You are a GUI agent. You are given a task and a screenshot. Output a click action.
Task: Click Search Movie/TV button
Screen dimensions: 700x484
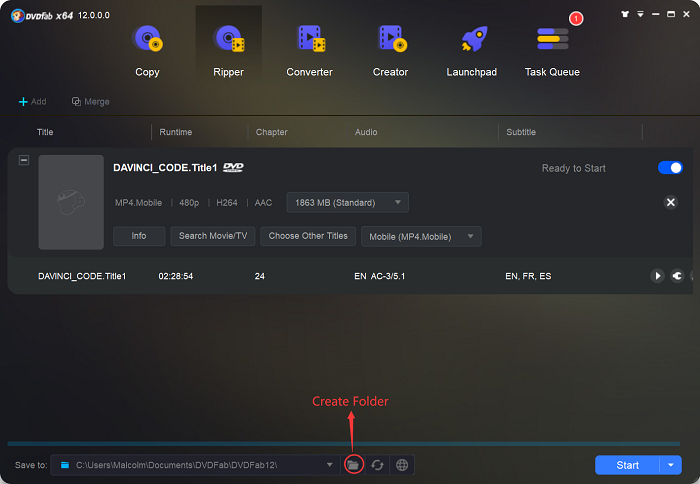(213, 236)
